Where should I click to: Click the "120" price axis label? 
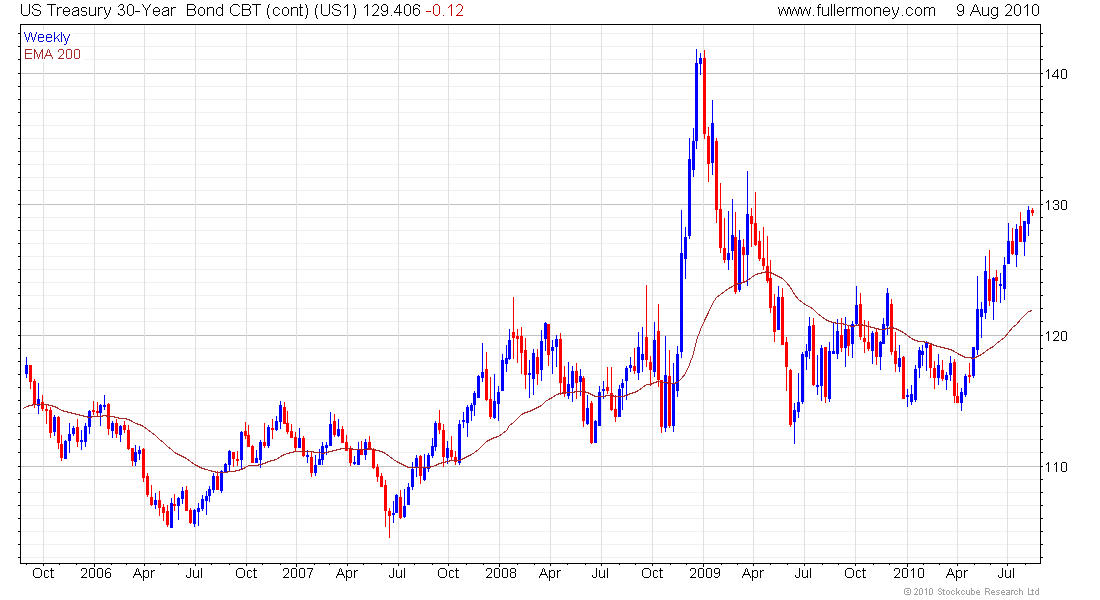click(1057, 335)
